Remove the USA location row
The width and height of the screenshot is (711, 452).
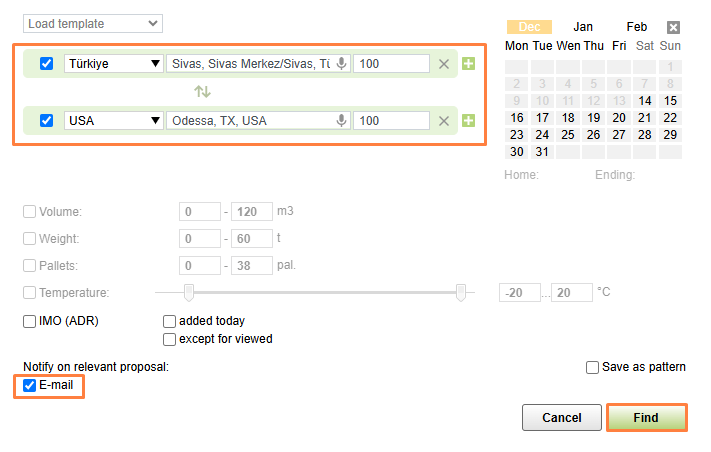pos(444,121)
